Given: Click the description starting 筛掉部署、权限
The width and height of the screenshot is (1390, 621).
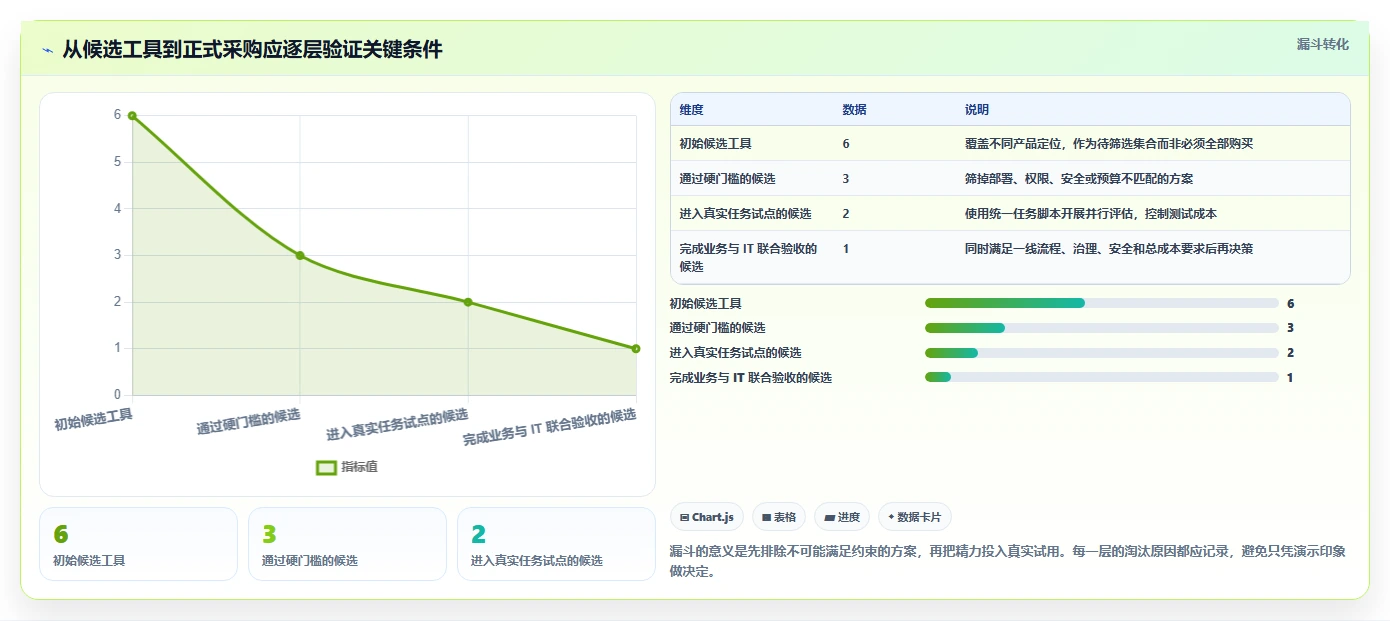Looking at the screenshot, I should pos(1079,179).
